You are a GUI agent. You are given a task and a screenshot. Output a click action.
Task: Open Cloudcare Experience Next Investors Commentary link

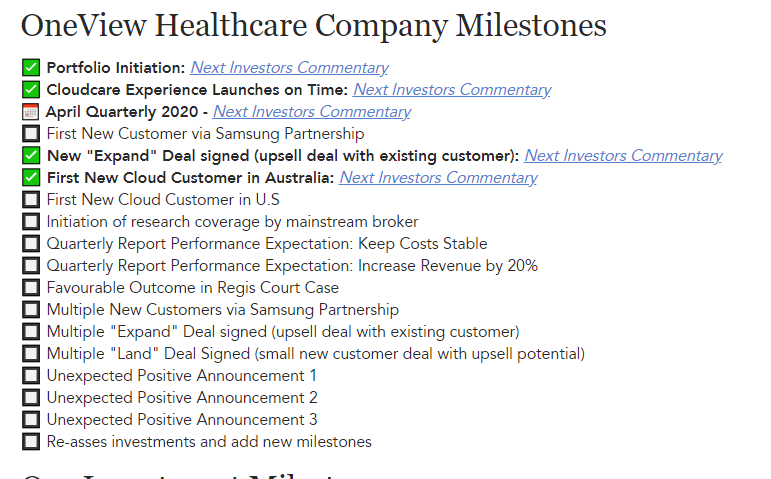tap(452, 90)
